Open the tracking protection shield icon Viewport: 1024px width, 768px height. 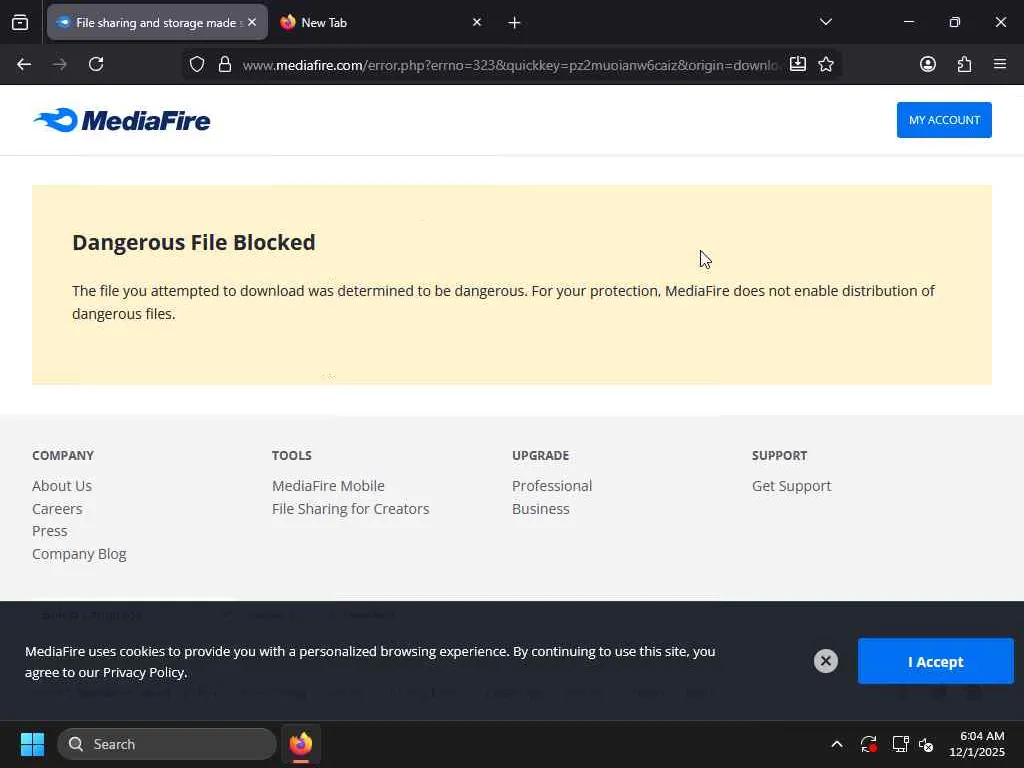click(197, 64)
